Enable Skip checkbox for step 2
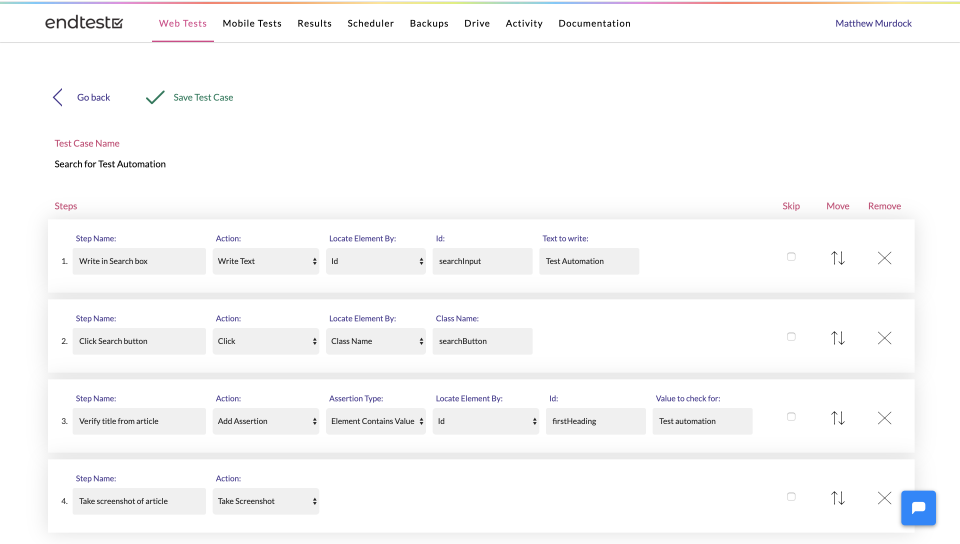 point(791,337)
